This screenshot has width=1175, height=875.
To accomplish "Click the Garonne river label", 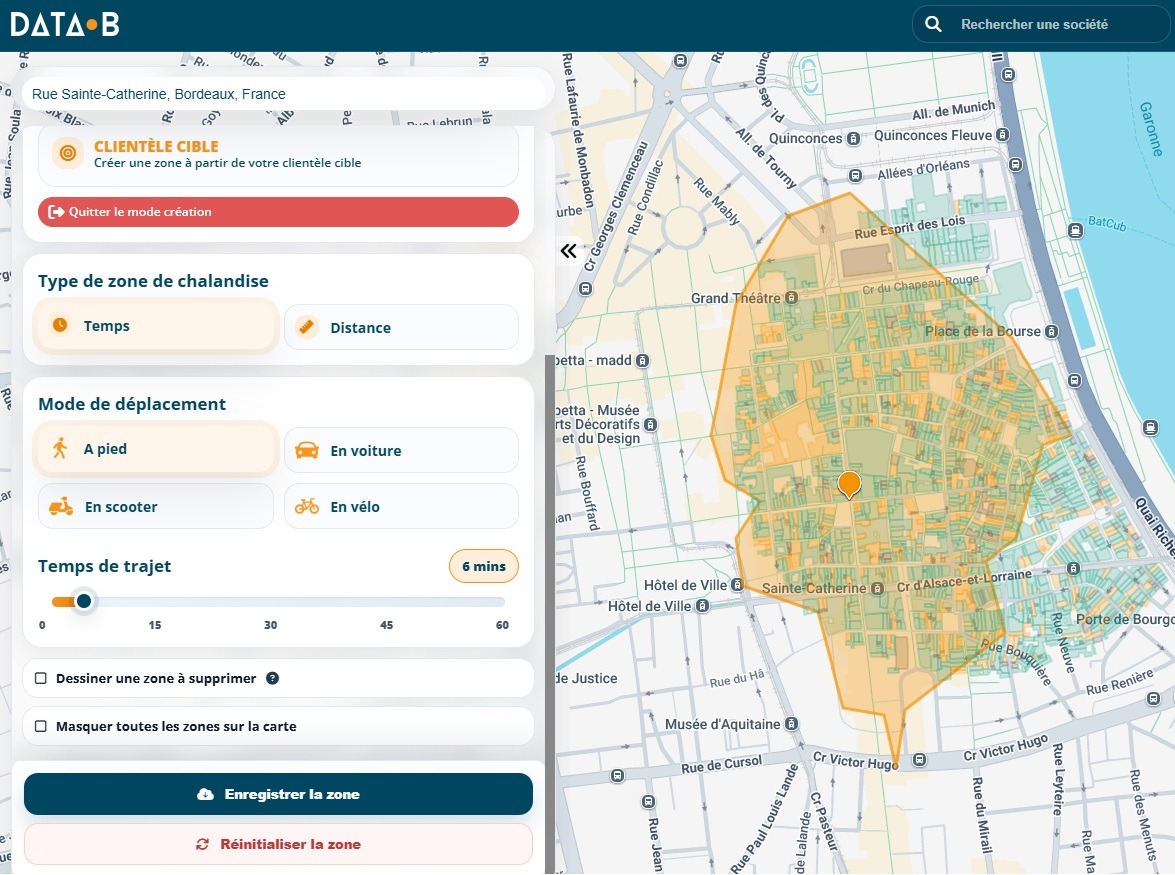I will 1151,130.
